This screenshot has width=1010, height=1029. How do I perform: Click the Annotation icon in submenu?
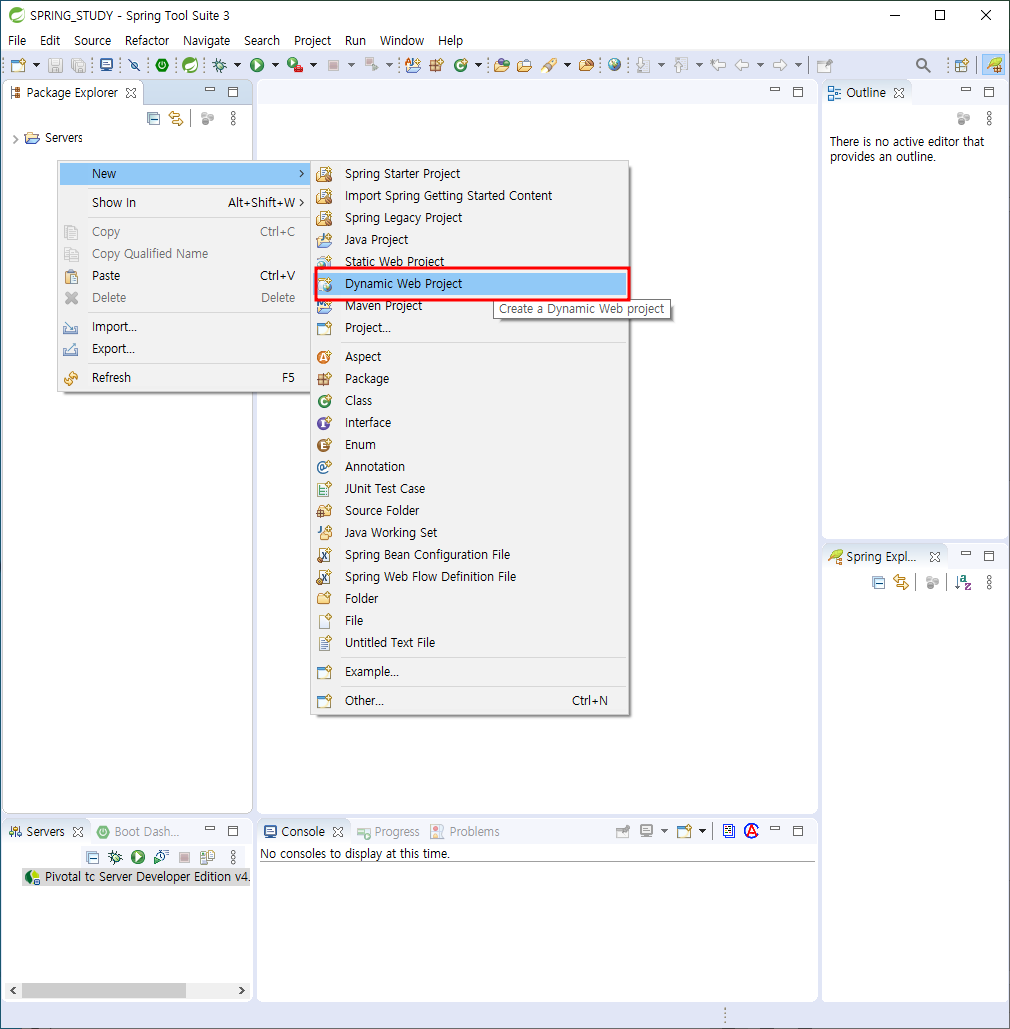[x=325, y=467]
